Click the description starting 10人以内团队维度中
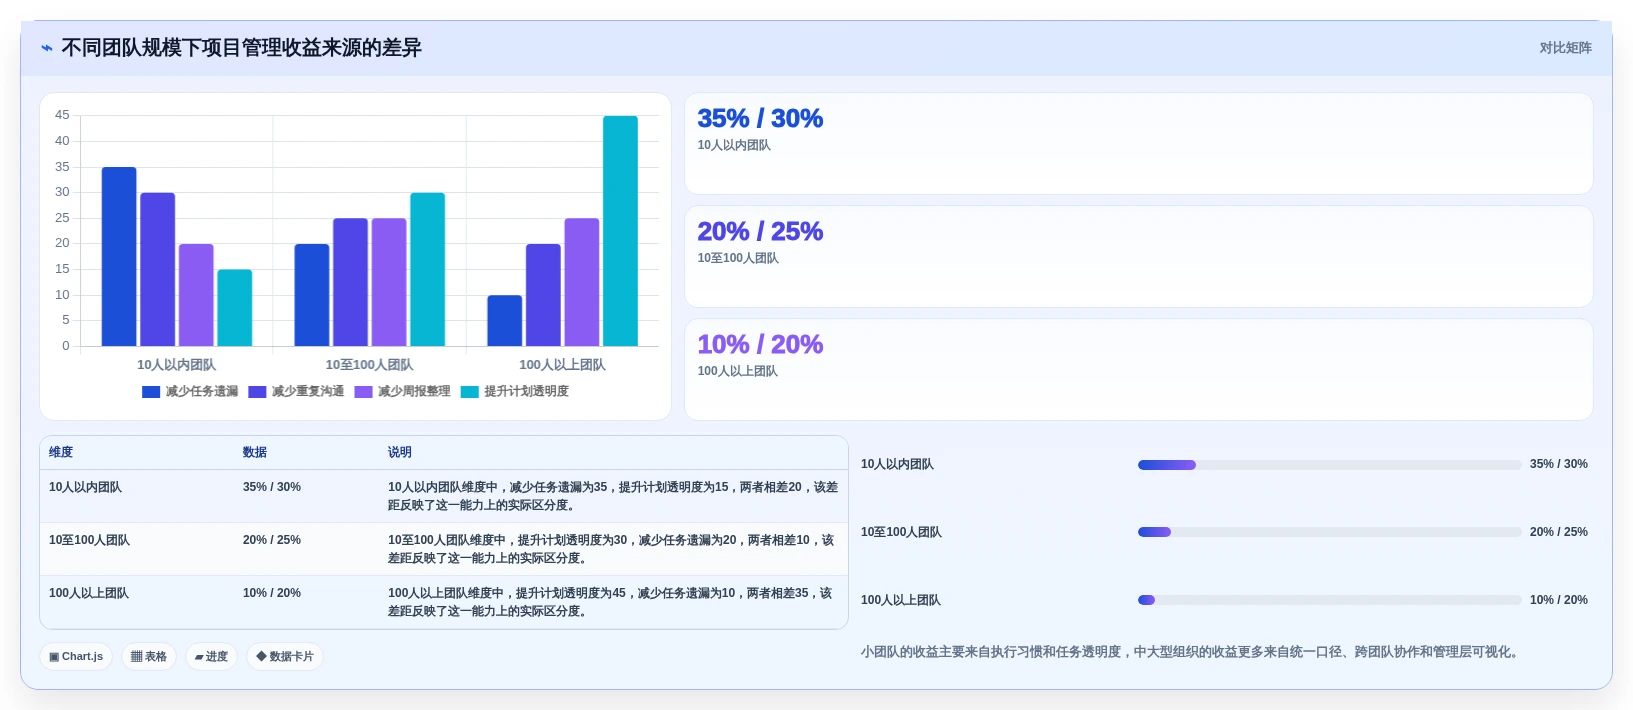 point(613,496)
